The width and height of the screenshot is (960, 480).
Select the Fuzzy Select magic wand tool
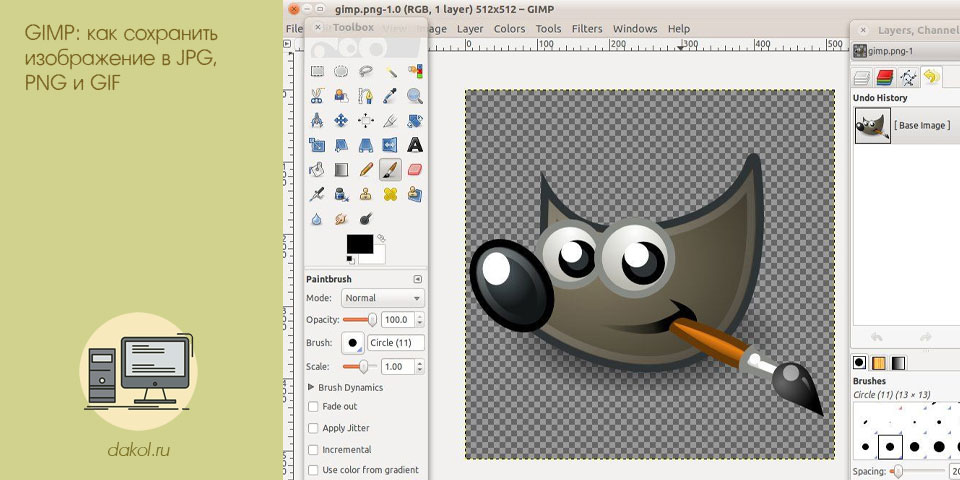point(391,72)
